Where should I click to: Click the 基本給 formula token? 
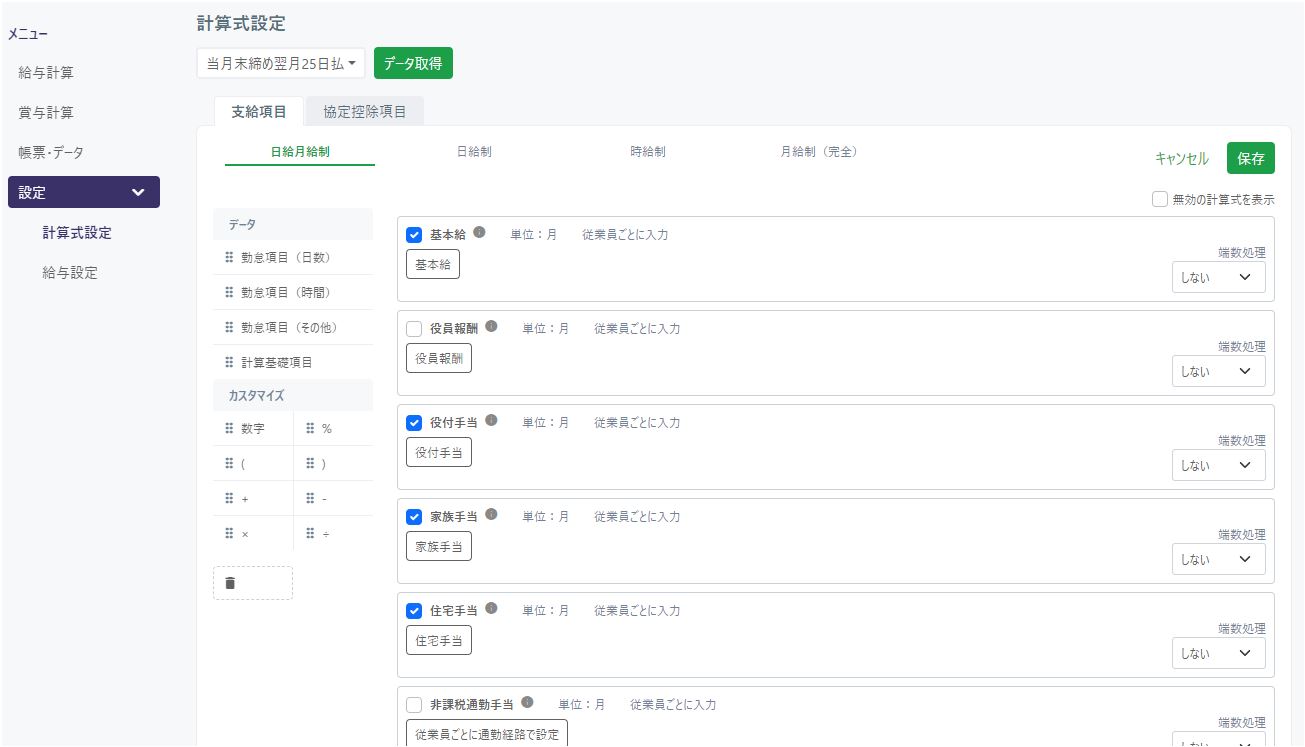point(433,264)
